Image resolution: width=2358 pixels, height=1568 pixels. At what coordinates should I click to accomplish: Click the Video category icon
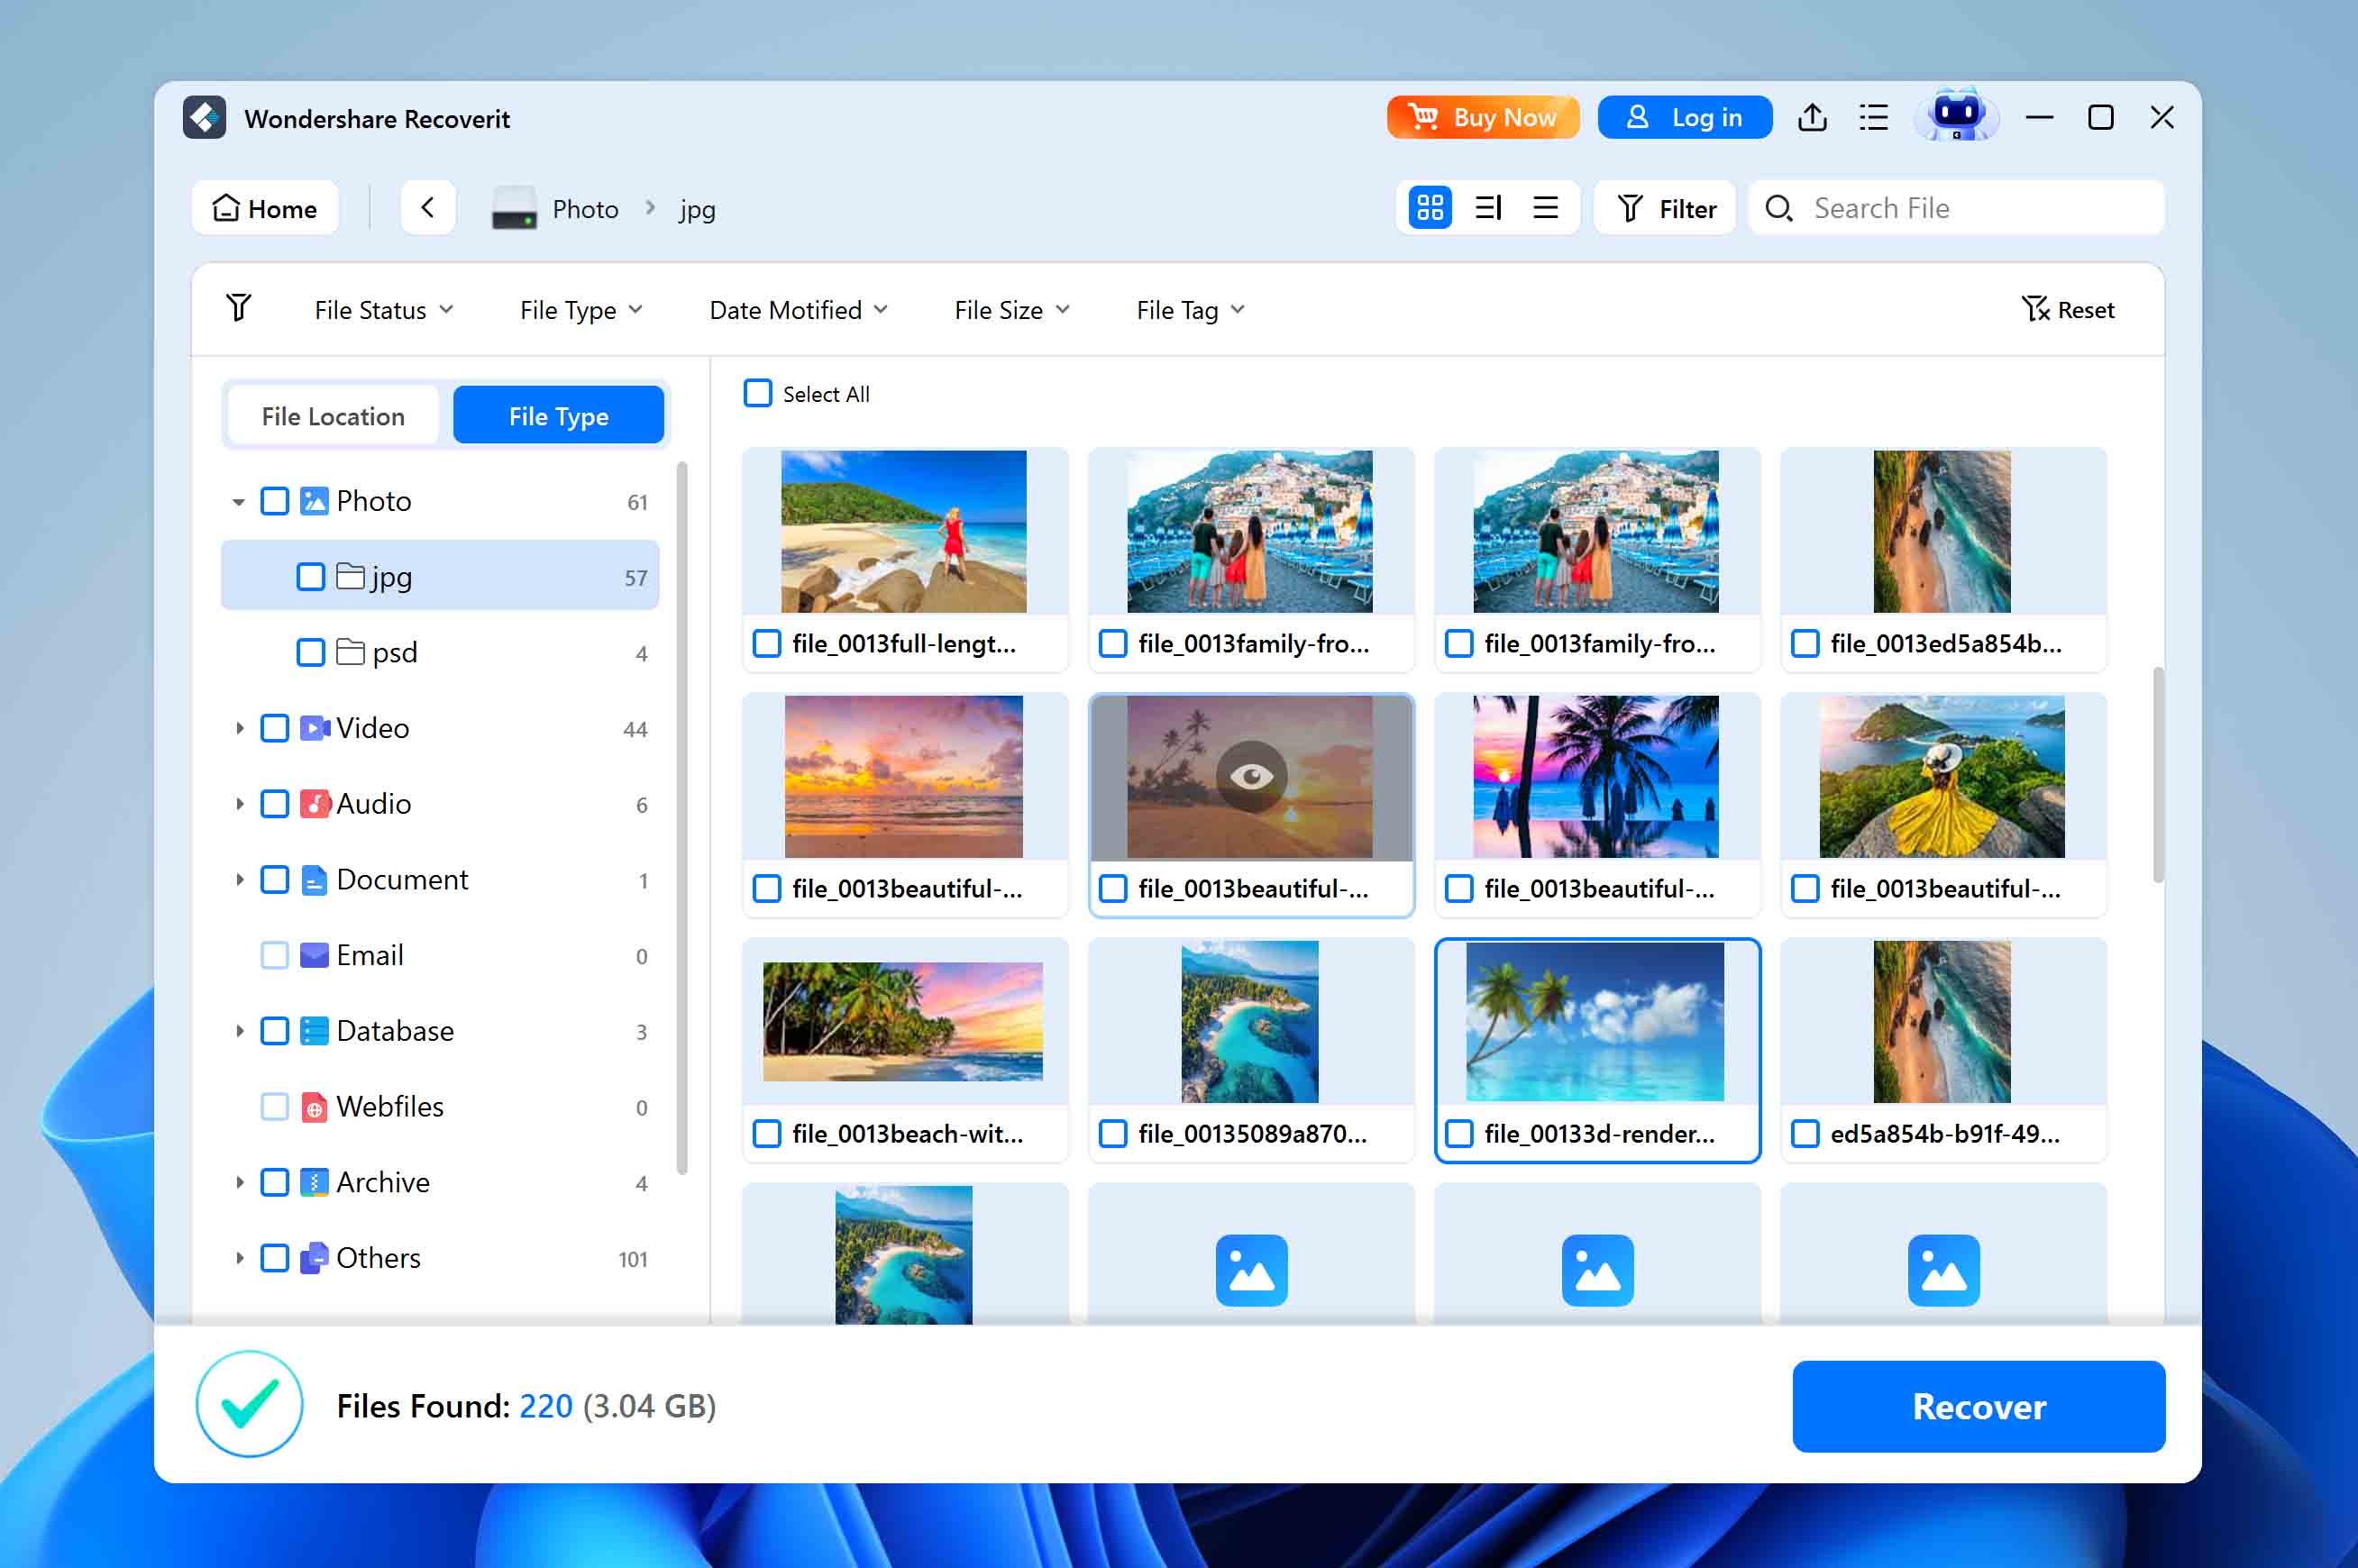tap(314, 728)
